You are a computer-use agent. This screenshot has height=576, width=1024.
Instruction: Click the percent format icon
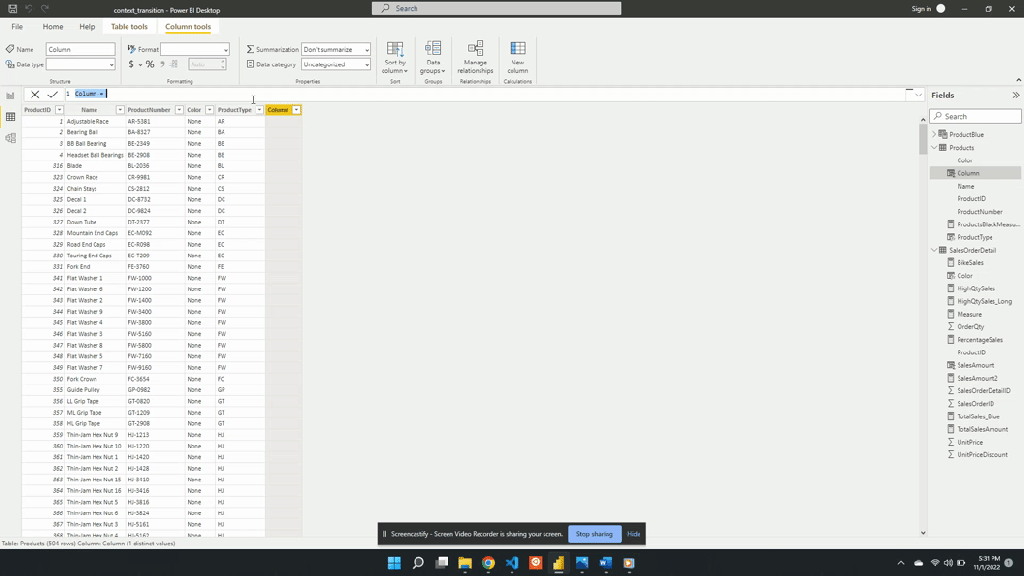(x=150, y=64)
